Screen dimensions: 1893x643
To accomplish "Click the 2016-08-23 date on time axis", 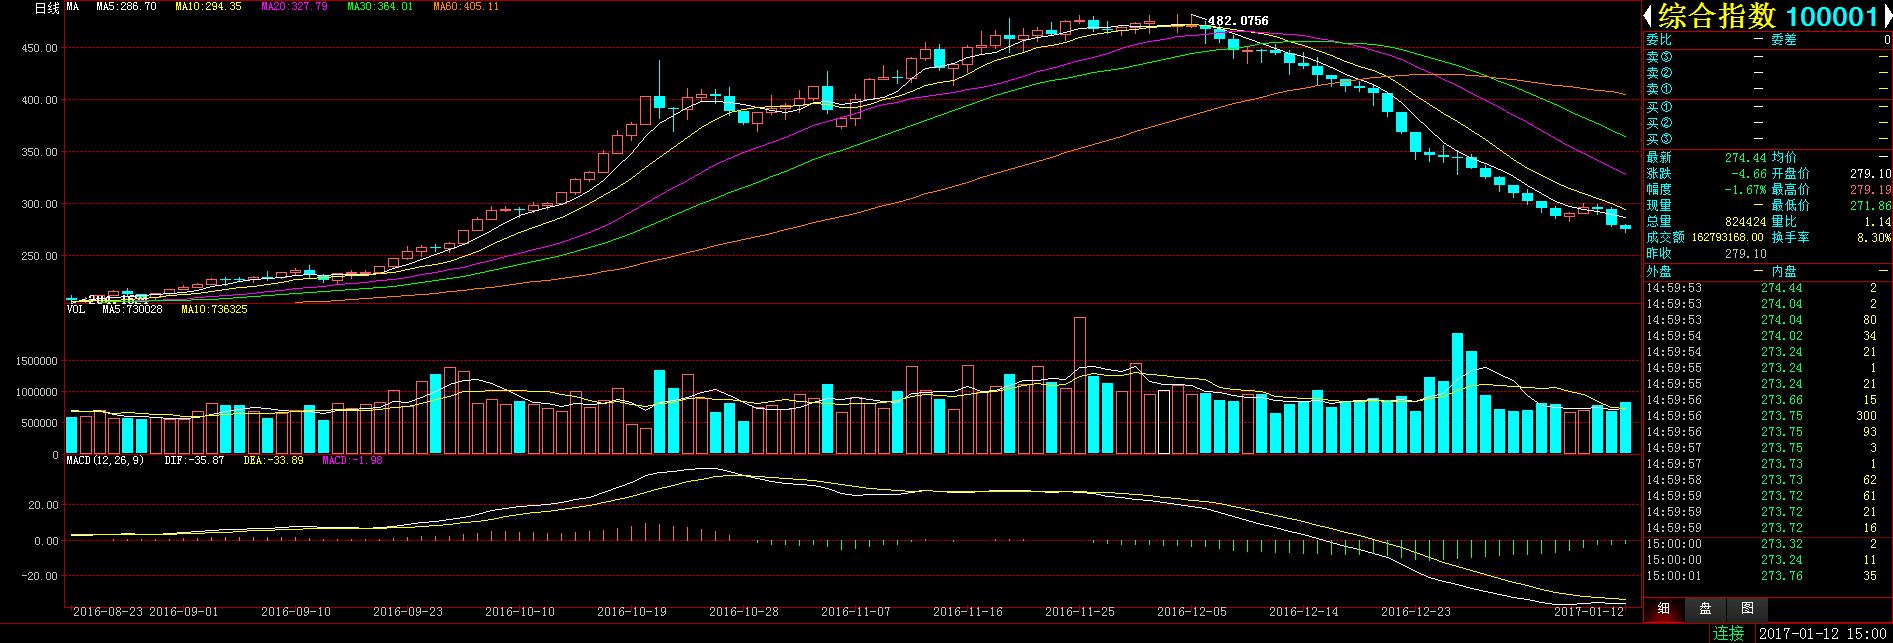I will [x=108, y=611].
